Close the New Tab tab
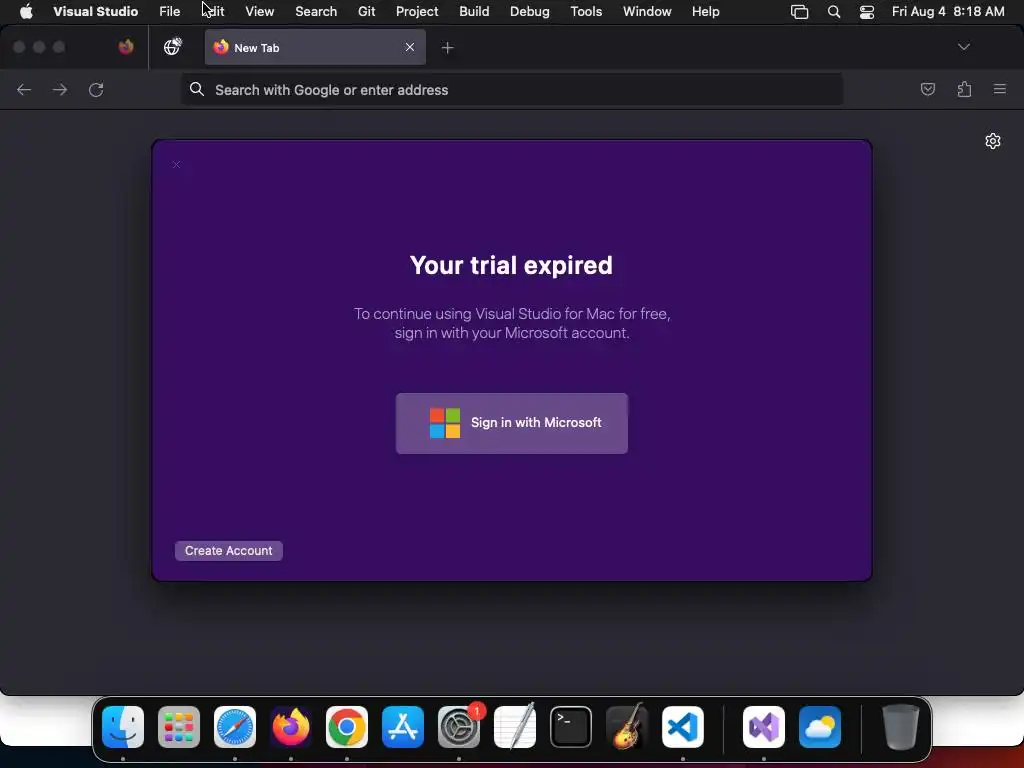1024x768 pixels. 409,47
